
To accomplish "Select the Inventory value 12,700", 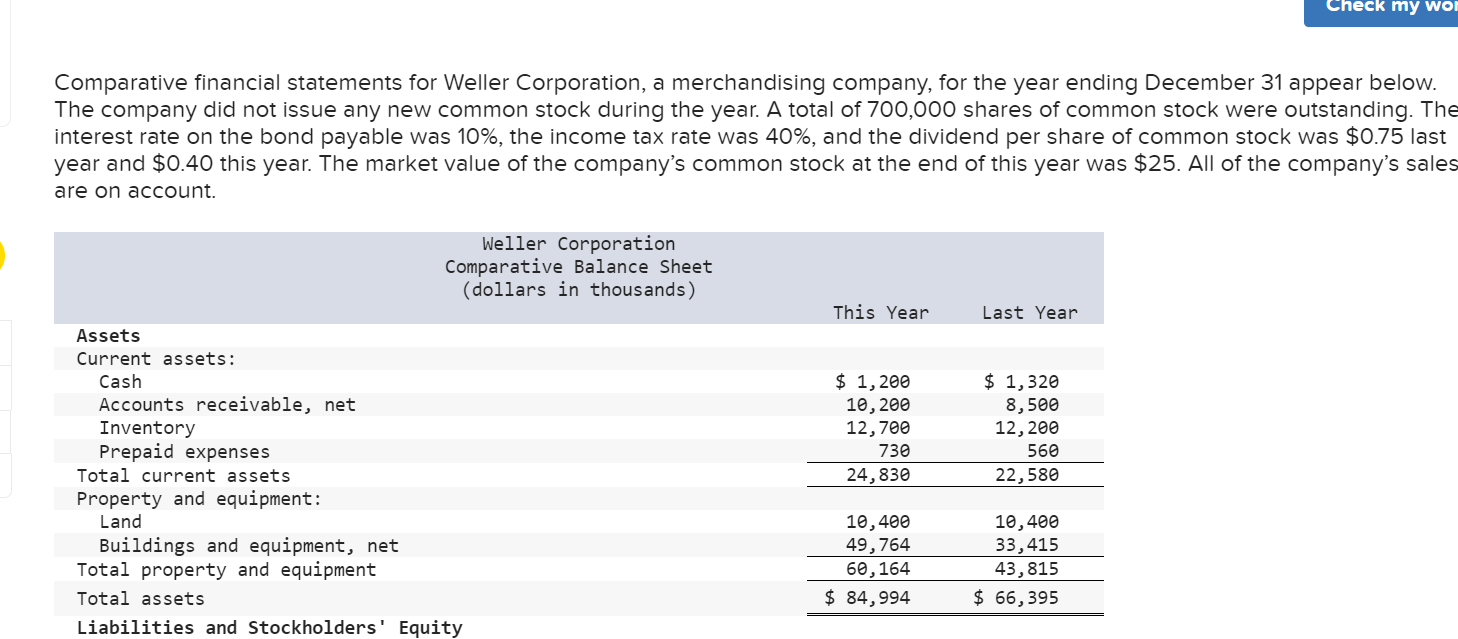I will point(880,427).
